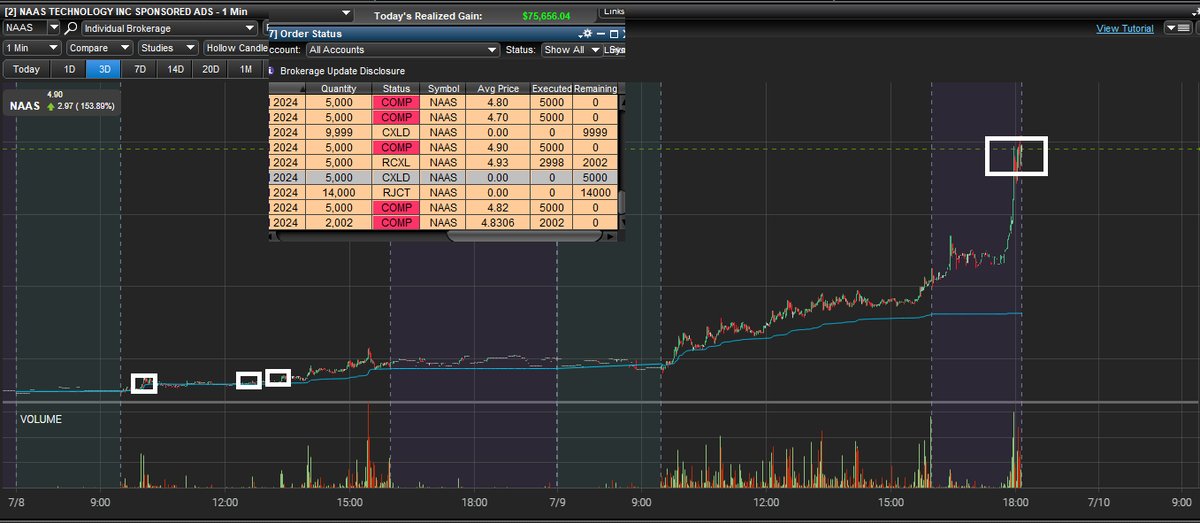Click the symbol search magnifier icon
The image size is (1200, 523).
71,28
